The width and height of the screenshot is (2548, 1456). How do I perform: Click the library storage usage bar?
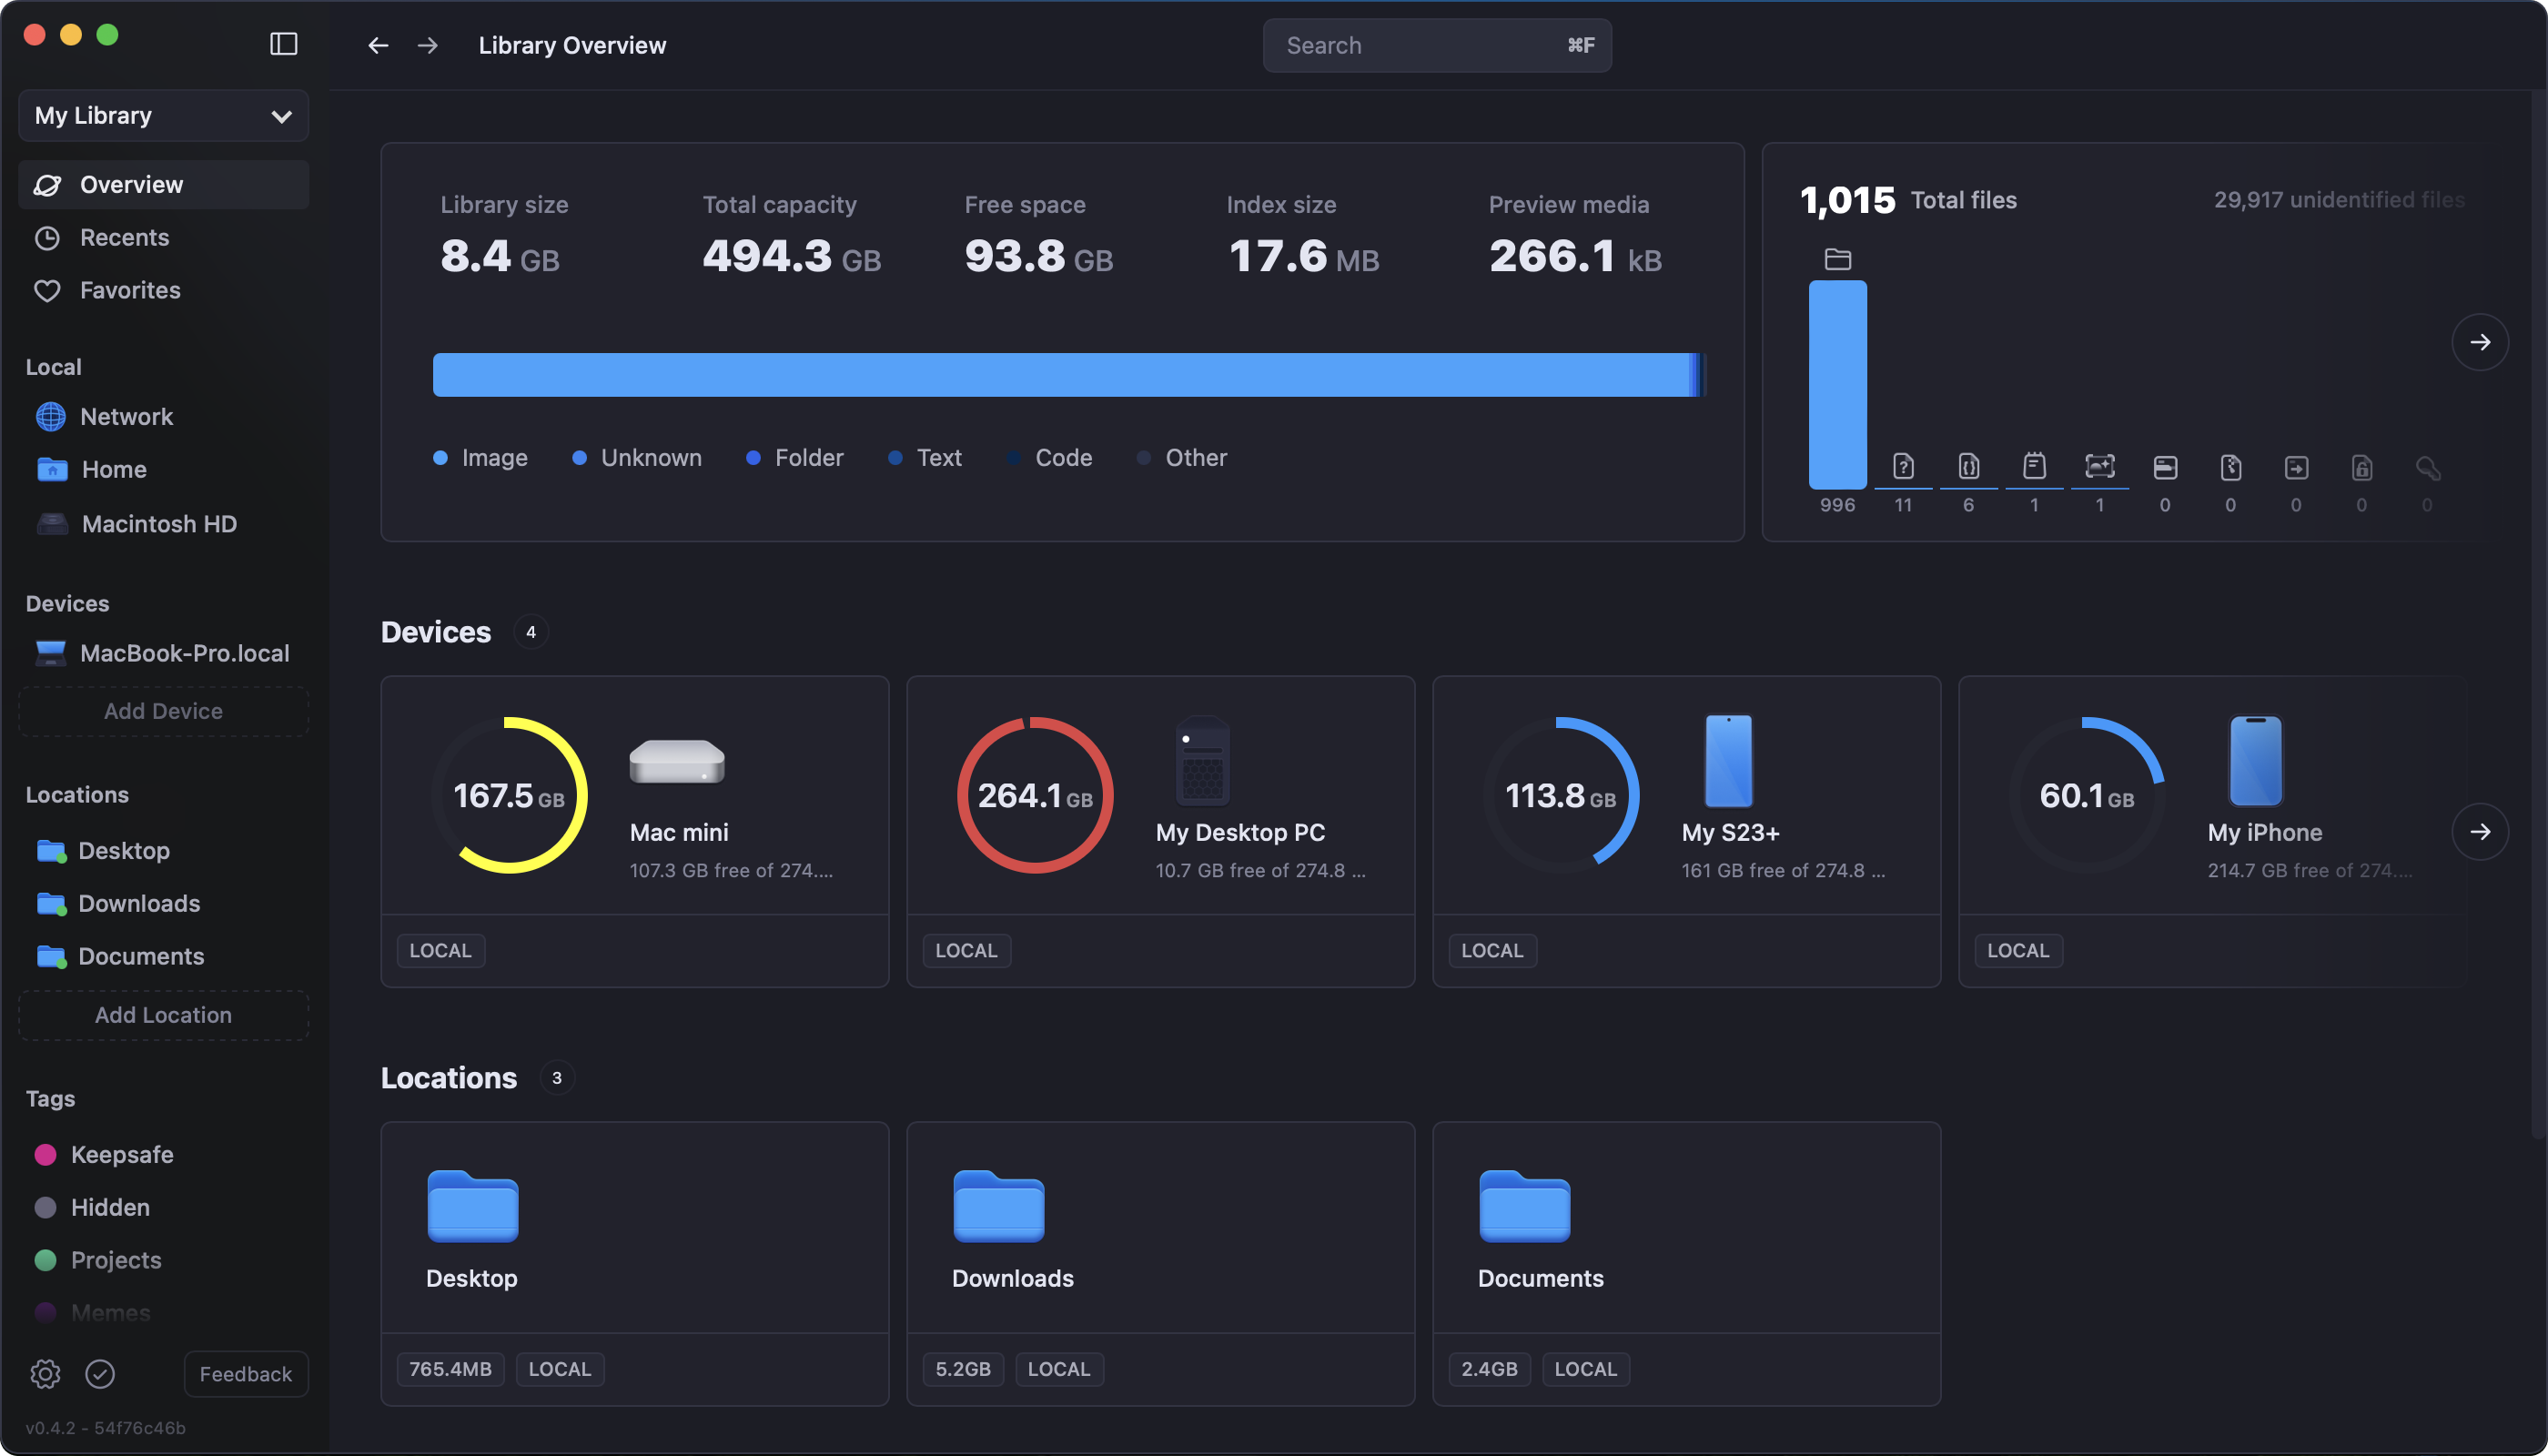(x=1068, y=375)
